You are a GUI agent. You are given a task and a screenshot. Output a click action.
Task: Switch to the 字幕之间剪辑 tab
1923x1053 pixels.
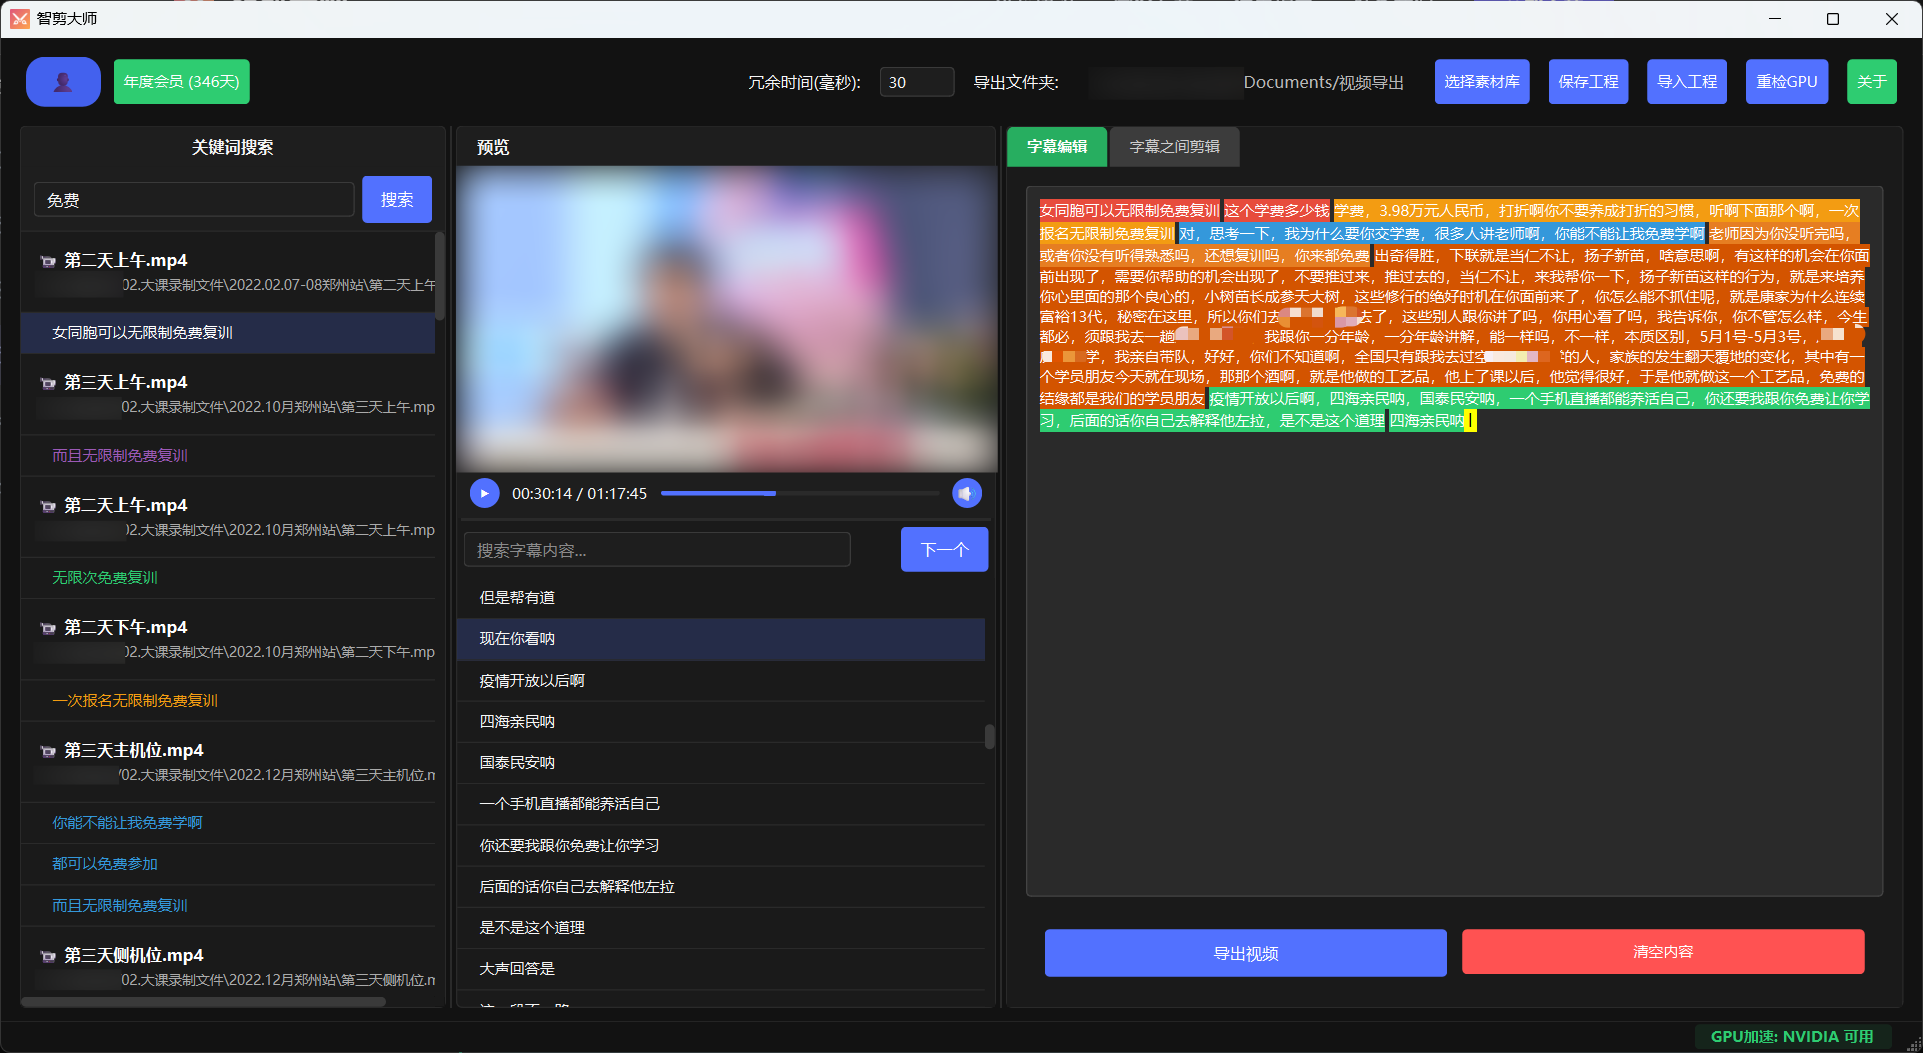coord(1174,147)
